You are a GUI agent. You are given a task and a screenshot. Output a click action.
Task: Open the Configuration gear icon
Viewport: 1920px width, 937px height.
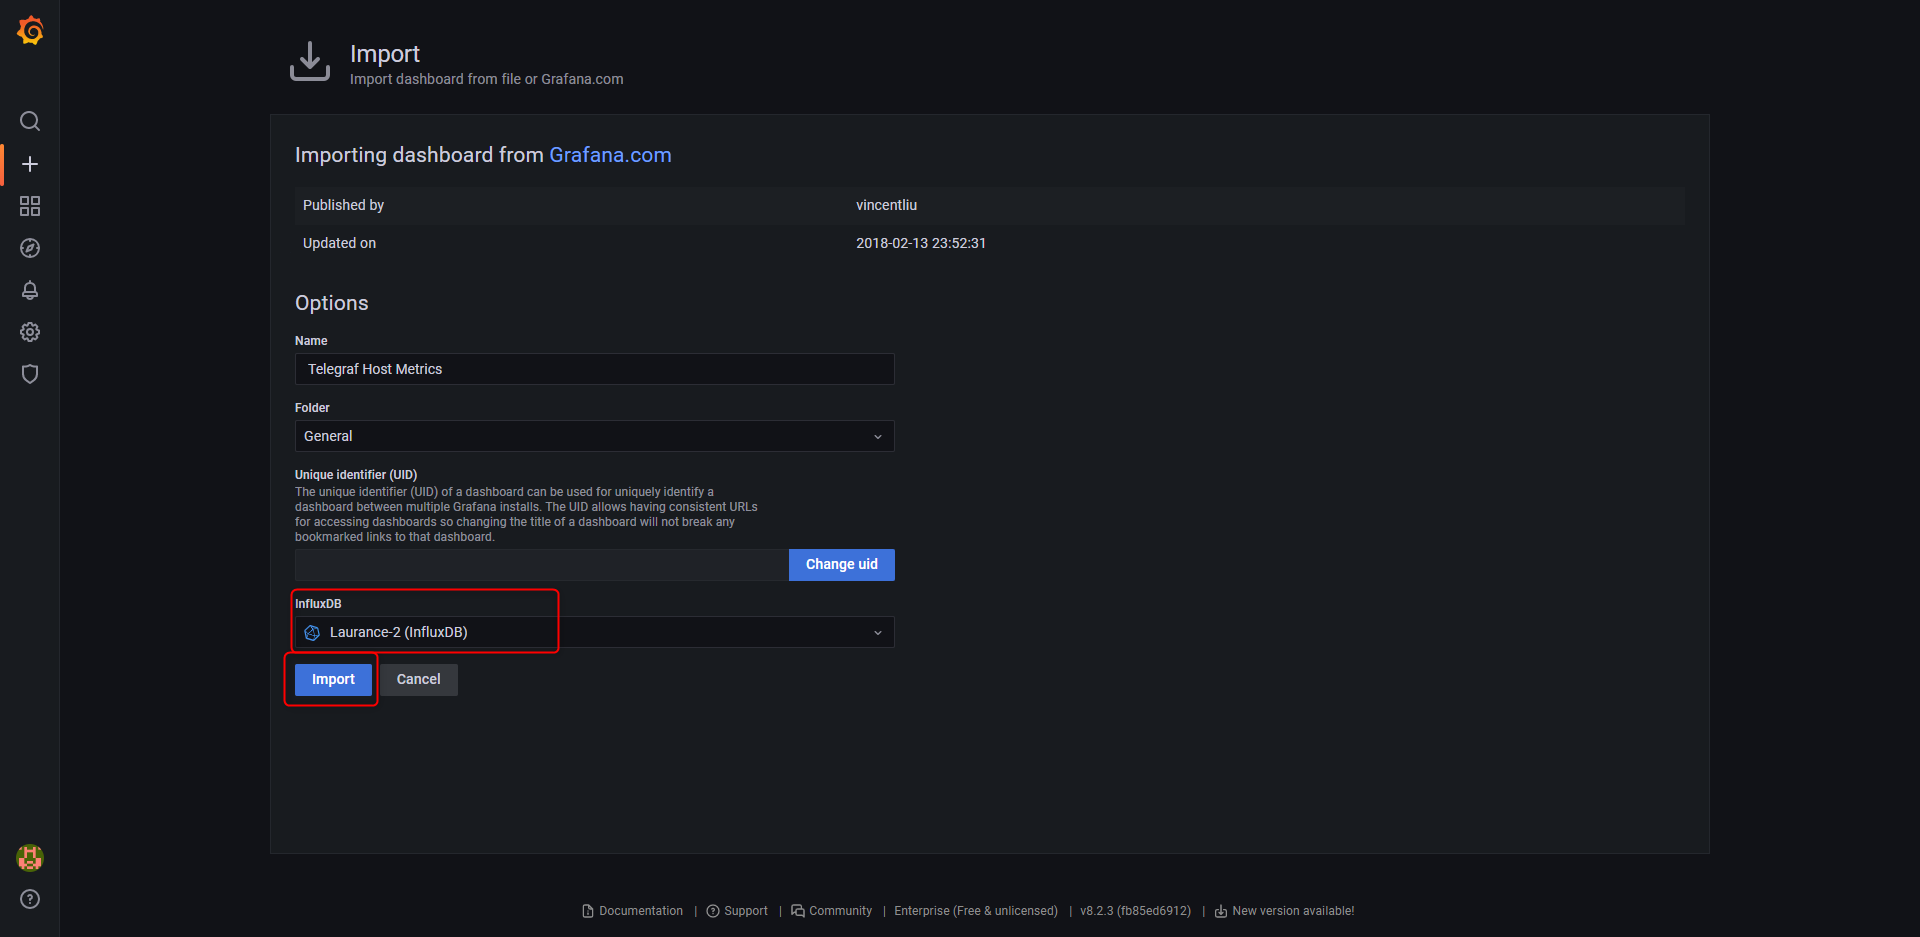[30, 332]
